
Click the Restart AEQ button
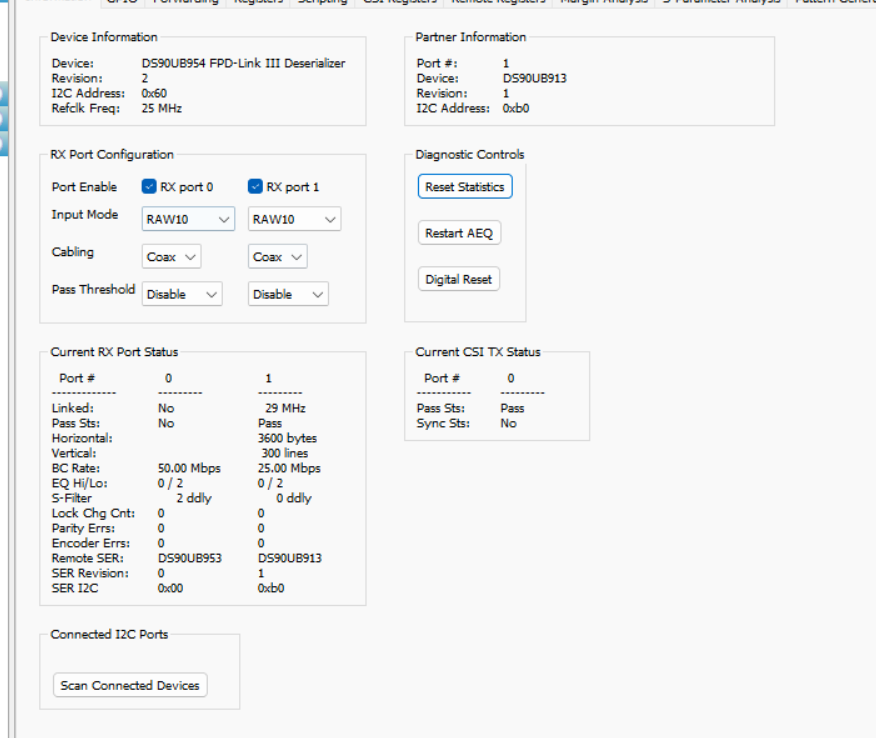pos(459,233)
